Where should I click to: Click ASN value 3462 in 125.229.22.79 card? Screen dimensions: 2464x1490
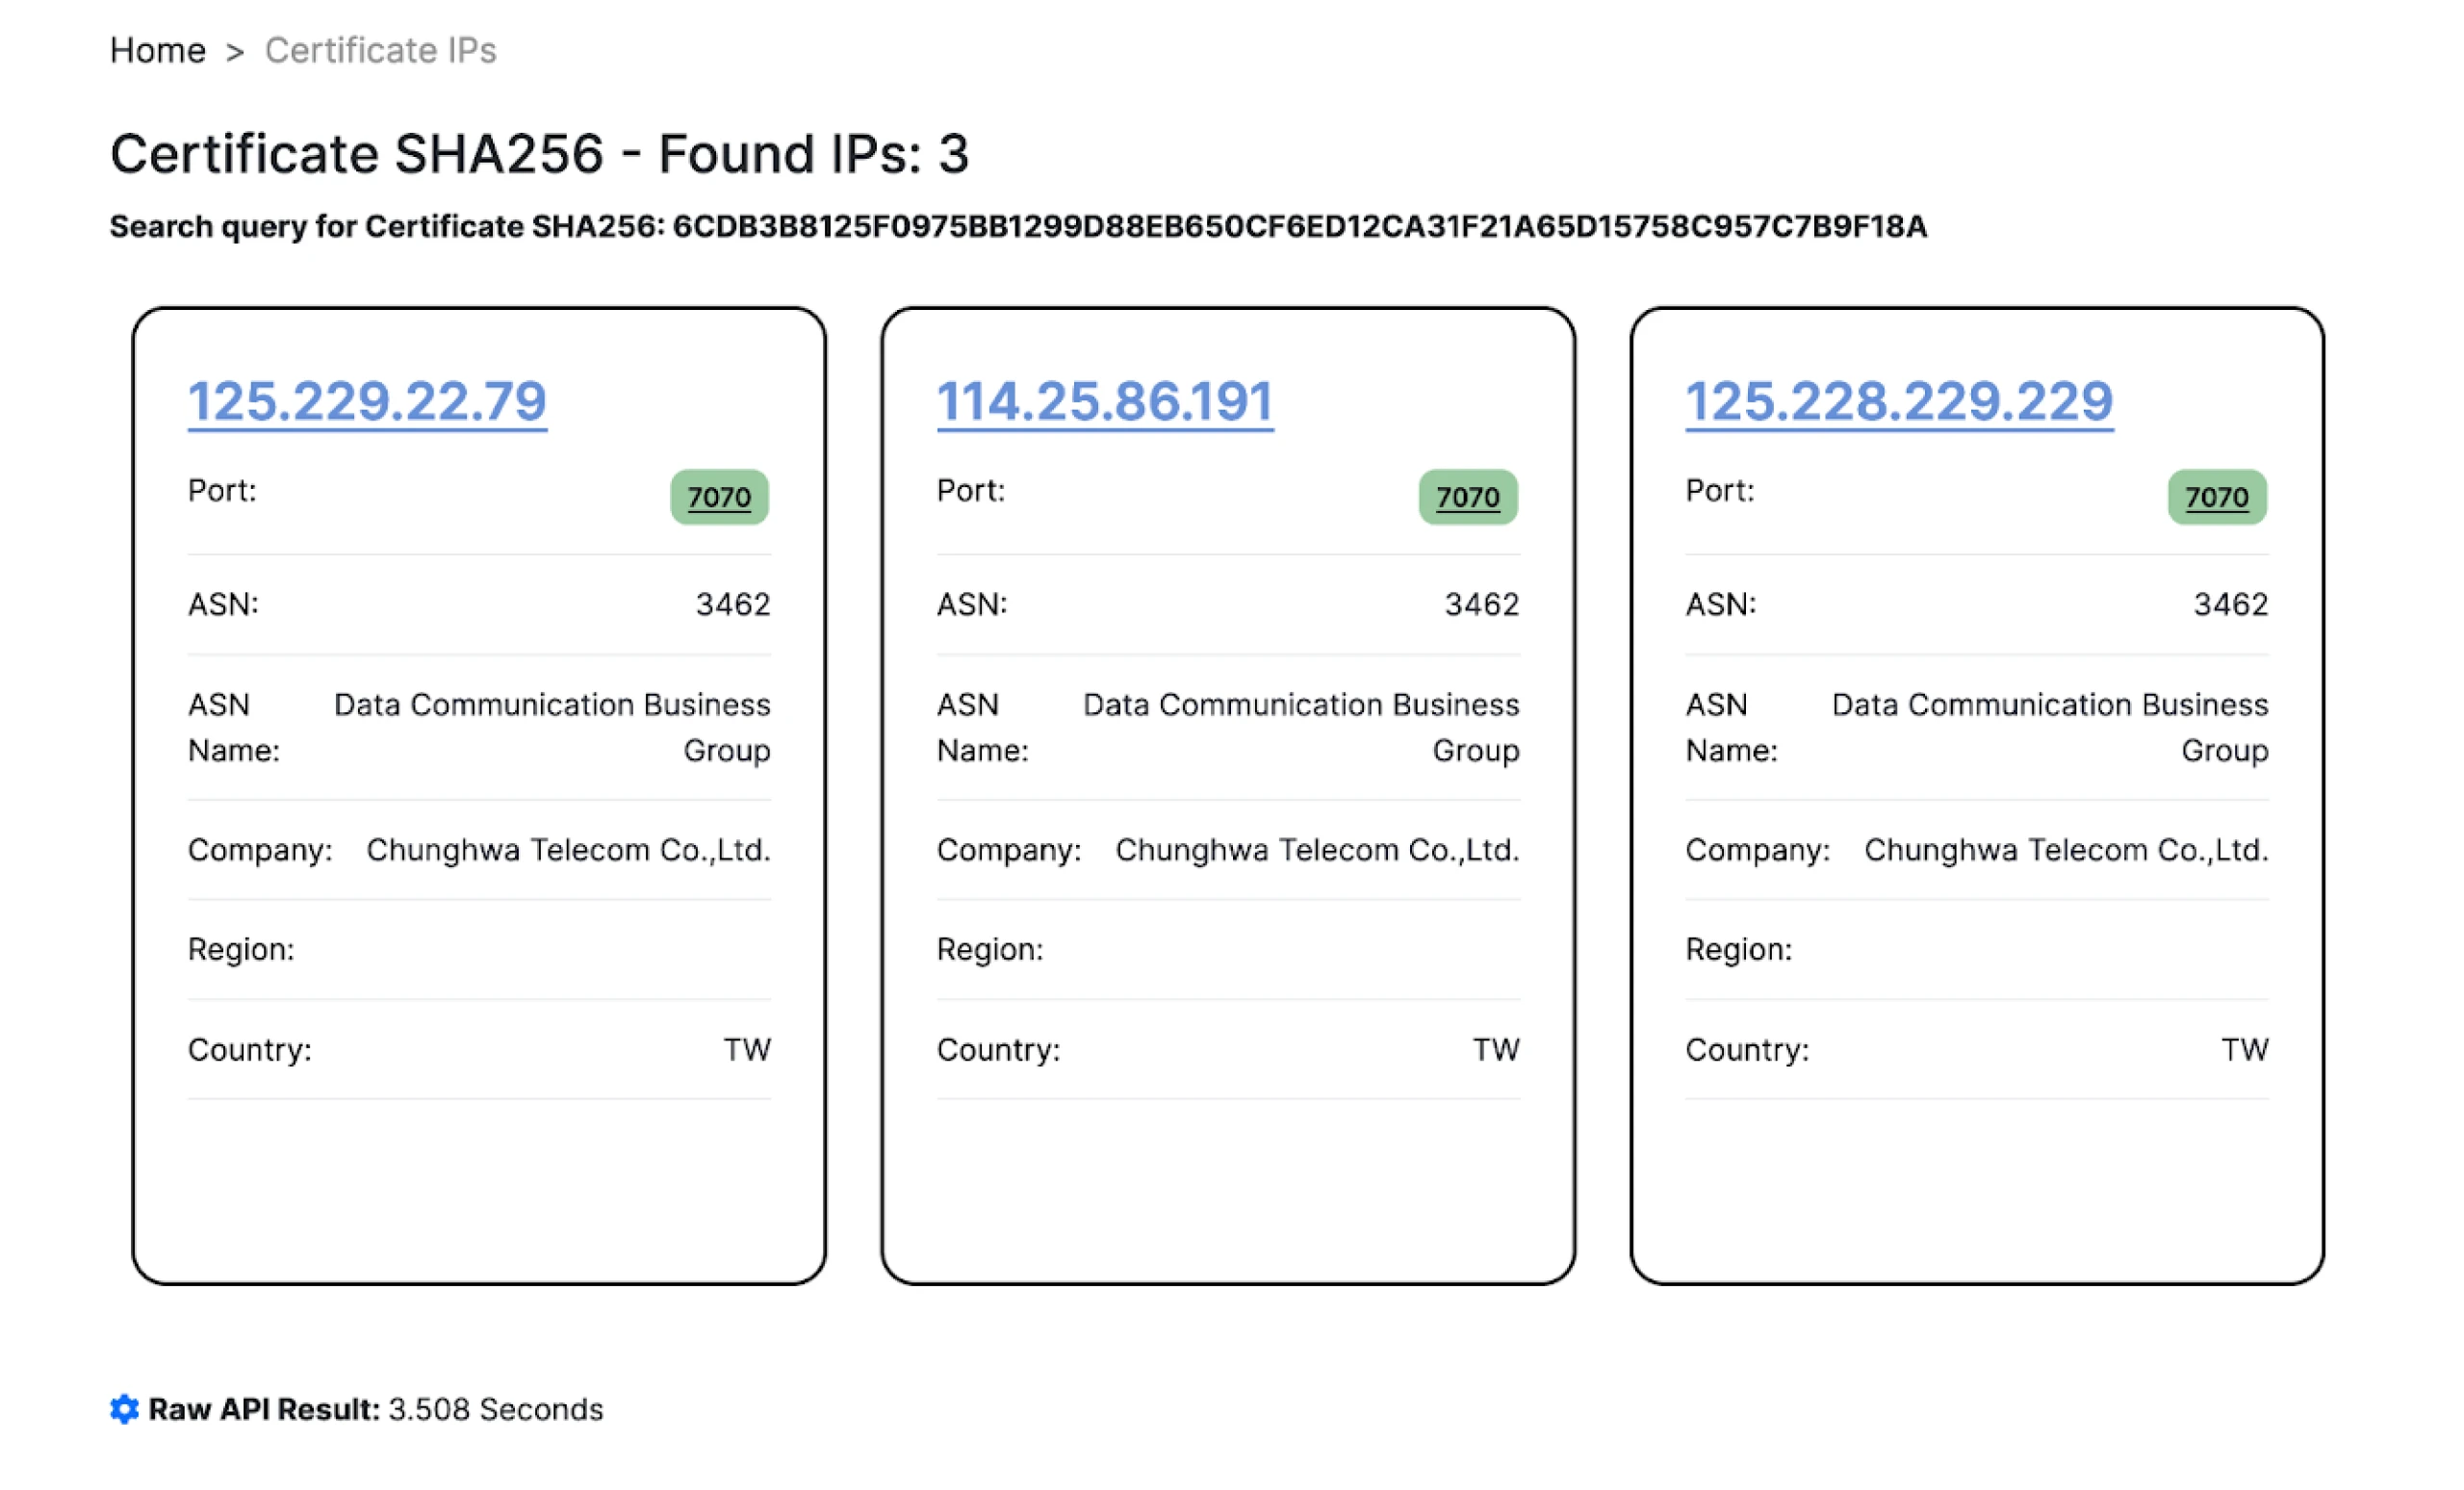(733, 604)
